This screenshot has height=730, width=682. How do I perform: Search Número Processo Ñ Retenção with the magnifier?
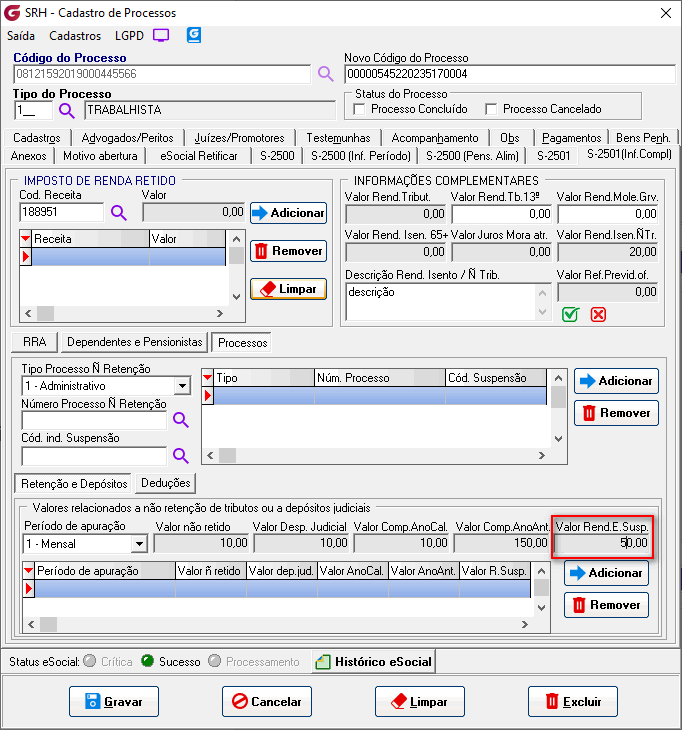tap(181, 420)
